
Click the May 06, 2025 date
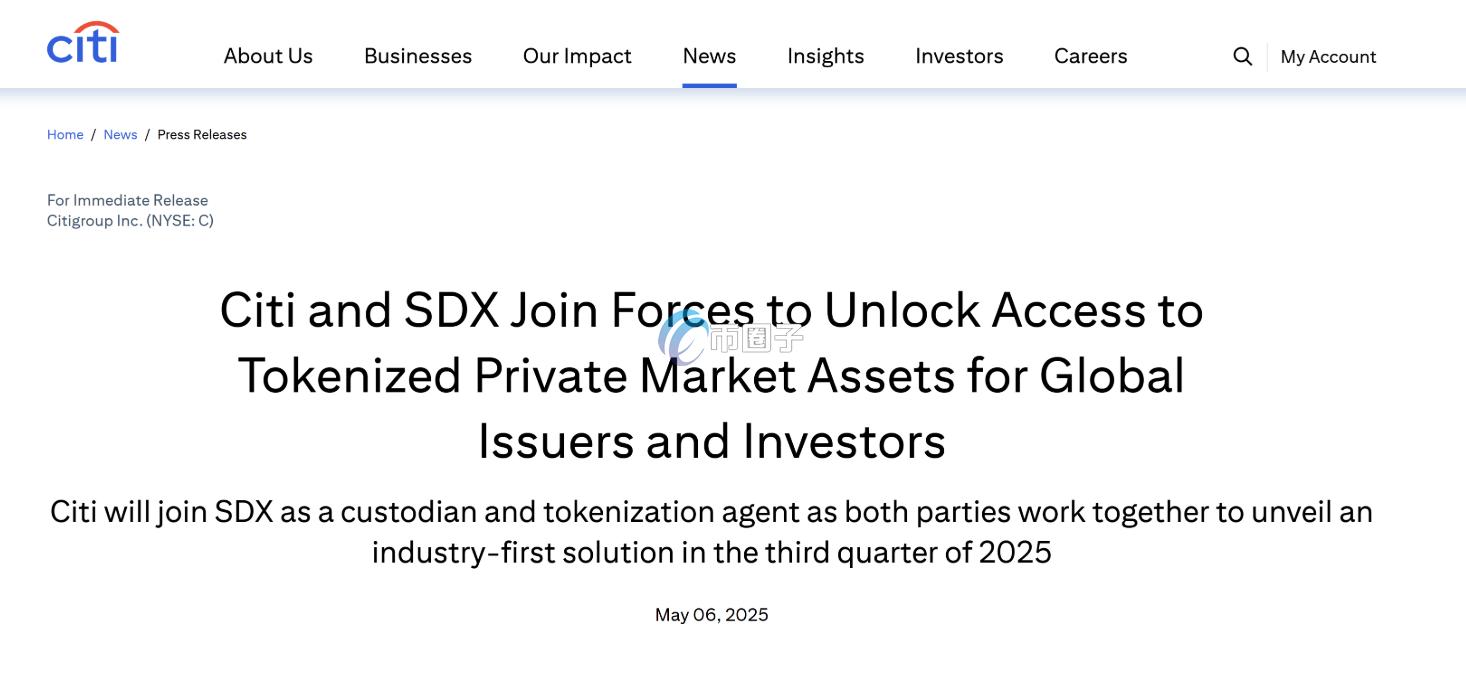tap(711, 614)
